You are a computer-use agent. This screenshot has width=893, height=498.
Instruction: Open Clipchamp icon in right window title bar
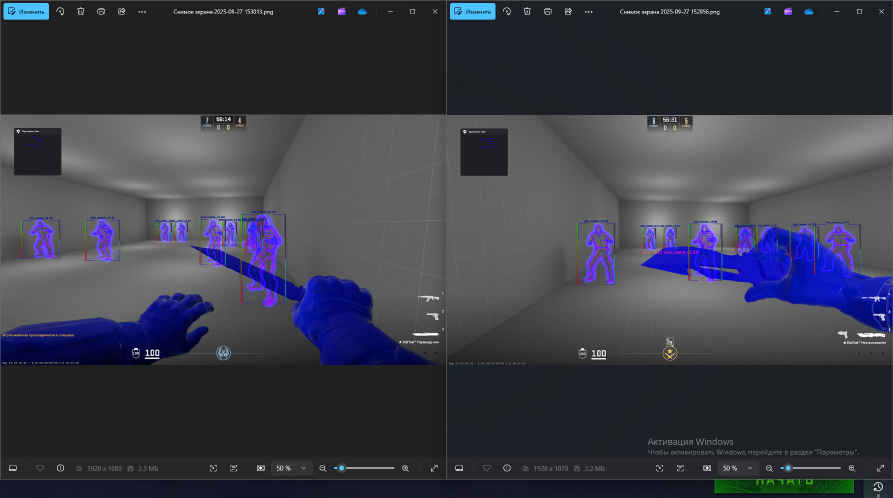[x=788, y=11]
